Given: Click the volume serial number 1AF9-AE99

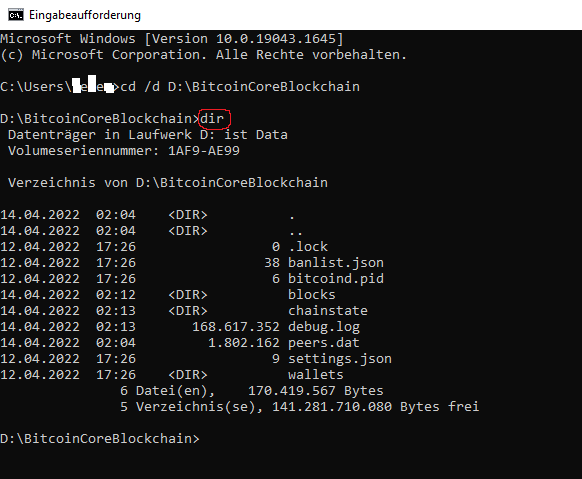Looking at the screenshot, I should coord(204,151).
